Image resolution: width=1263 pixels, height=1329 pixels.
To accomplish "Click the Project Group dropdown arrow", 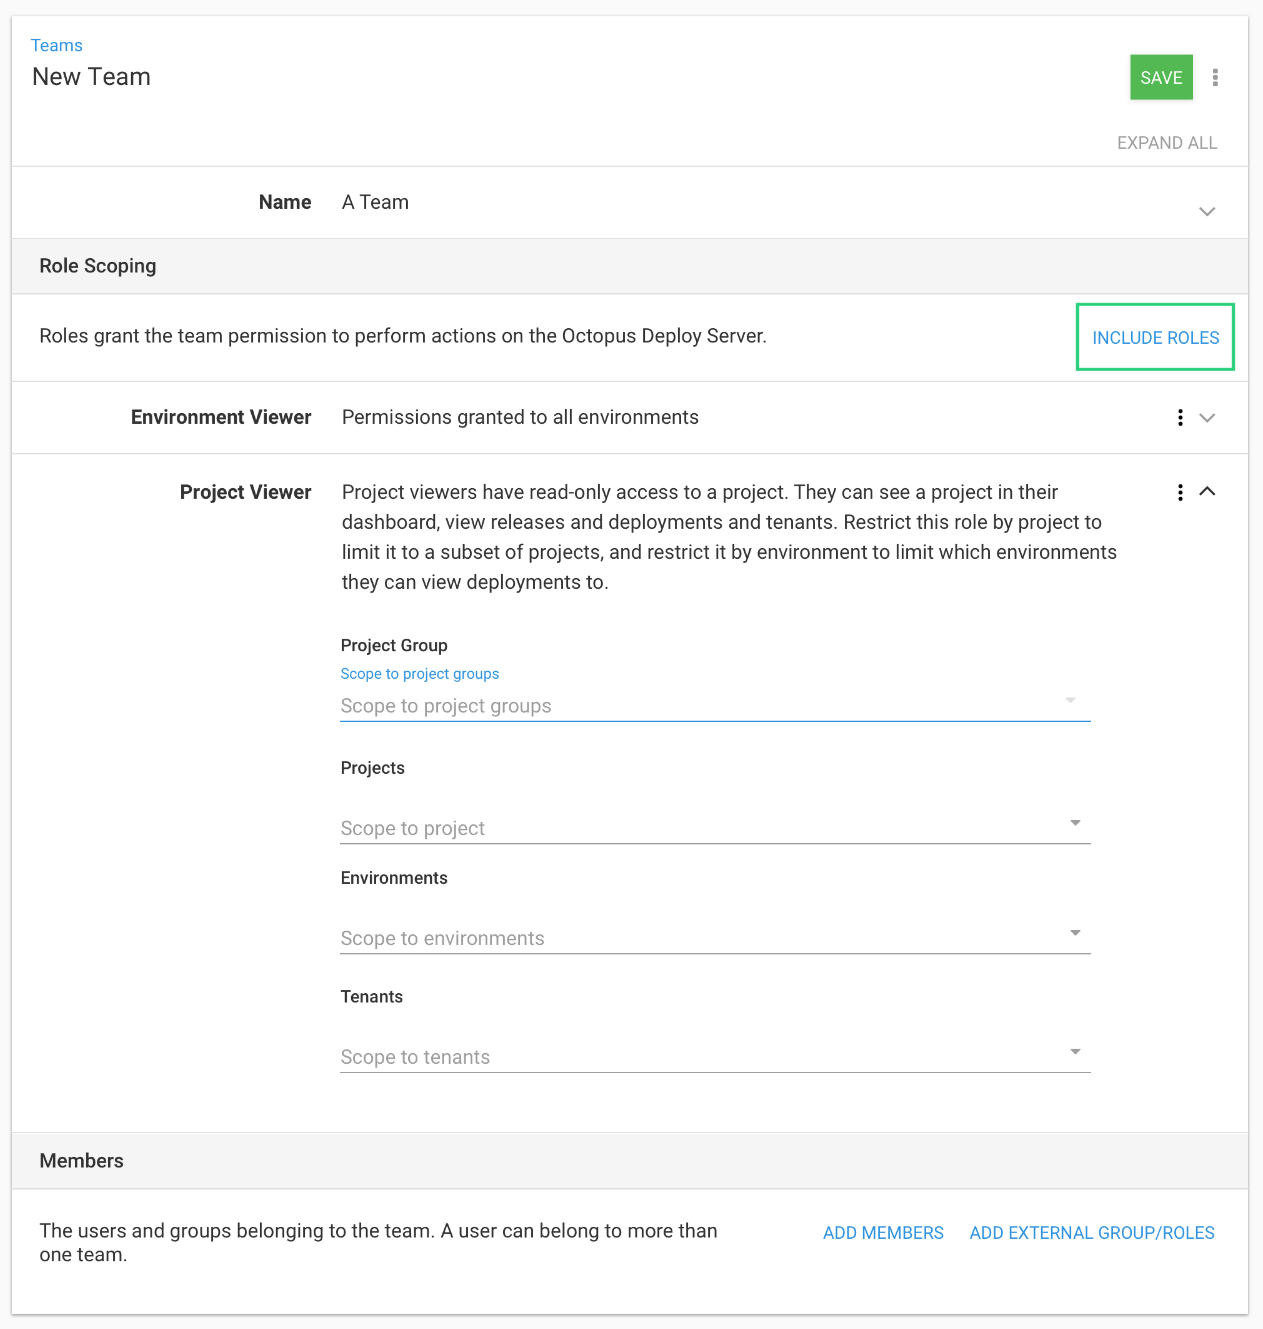I will [x=1071, y=700].
